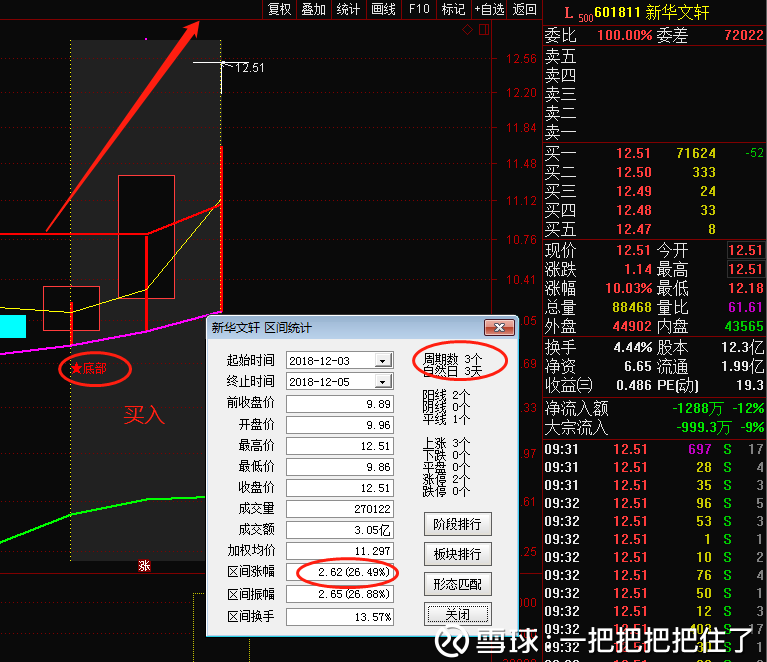This screenshot has height=662, width=767.
Task: Click the axis price label 12.56
Action: click(521, 59)
